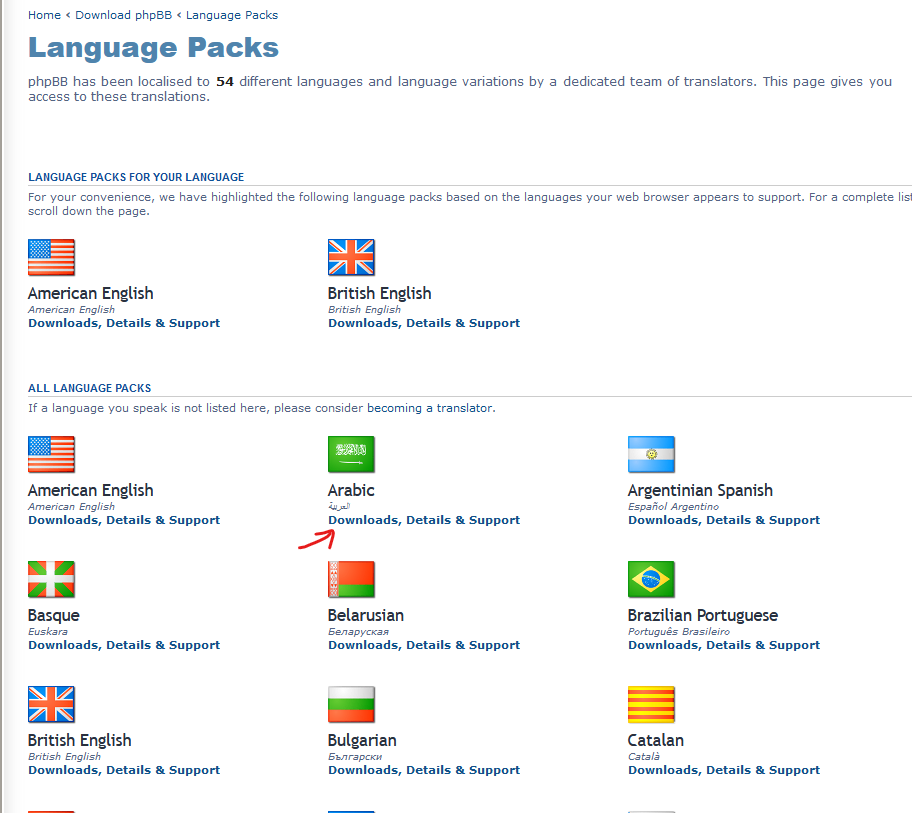
Task: Open Brazilian Portuguese Downloads, Details & Support
Action: click(724, 645)
